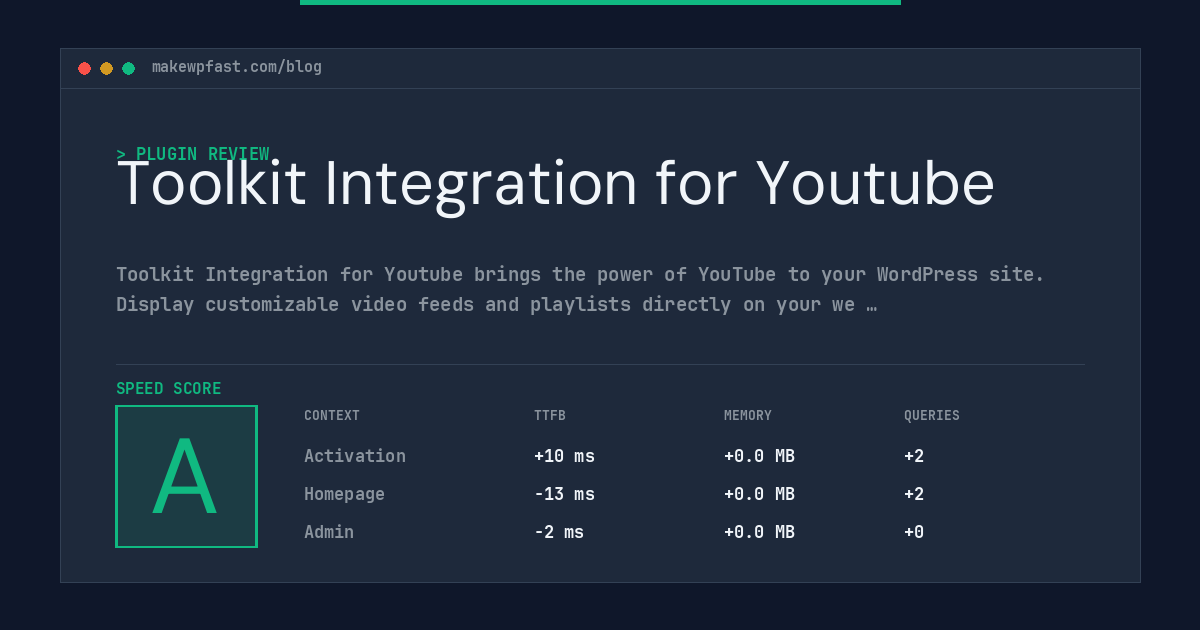The width and height of the screenshot is (1200, 630).
Task: Click the green window dot
Action: (x=128, y=68)
